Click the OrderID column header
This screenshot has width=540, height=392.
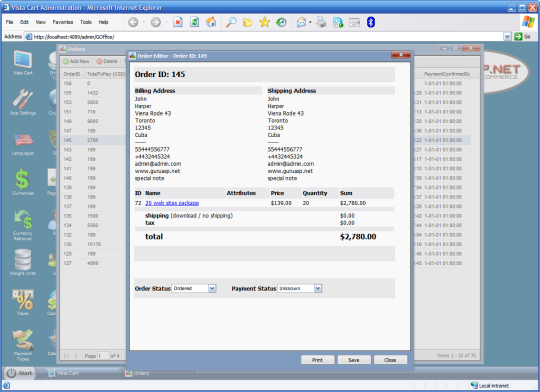click(72, 74)
